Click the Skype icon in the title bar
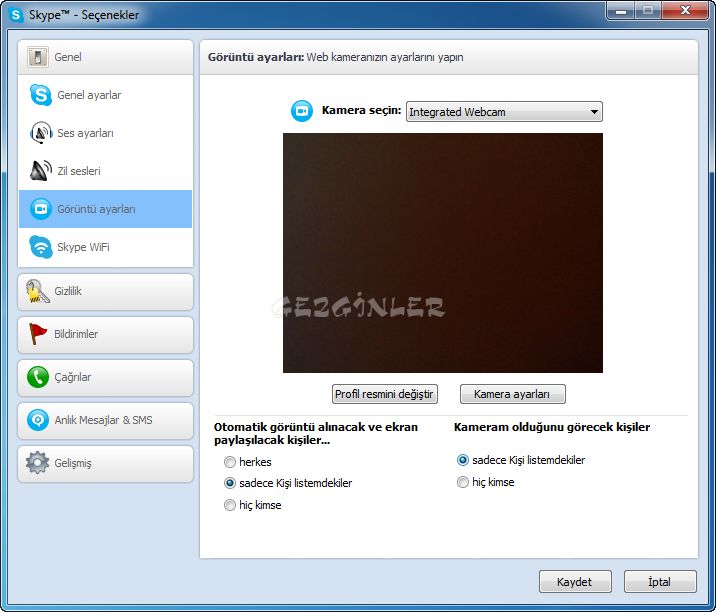 pyautogui.click(x=16, y=15)
